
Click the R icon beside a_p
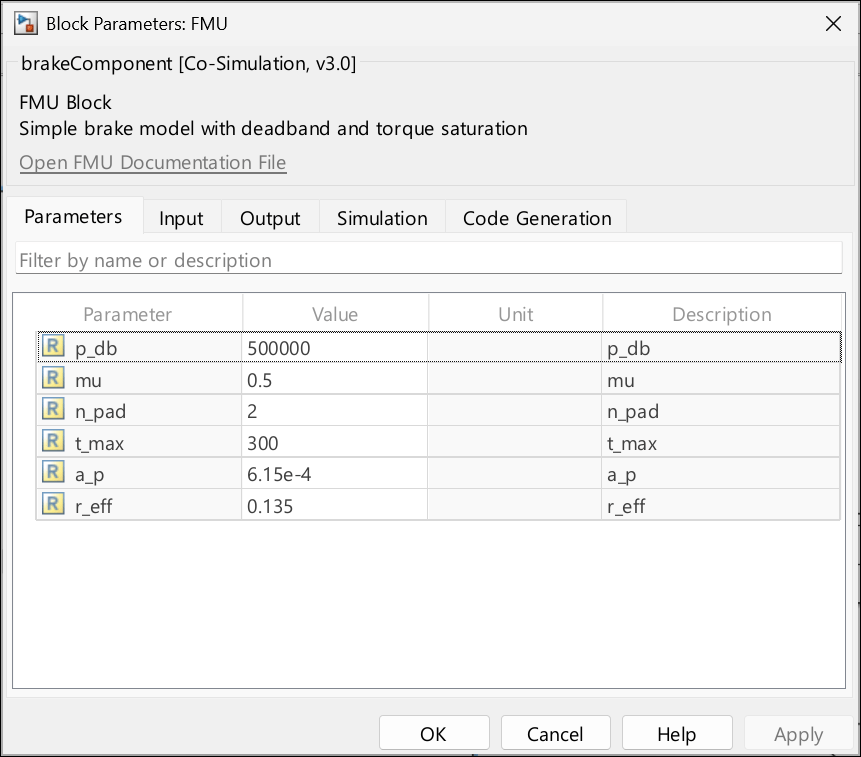53,474
